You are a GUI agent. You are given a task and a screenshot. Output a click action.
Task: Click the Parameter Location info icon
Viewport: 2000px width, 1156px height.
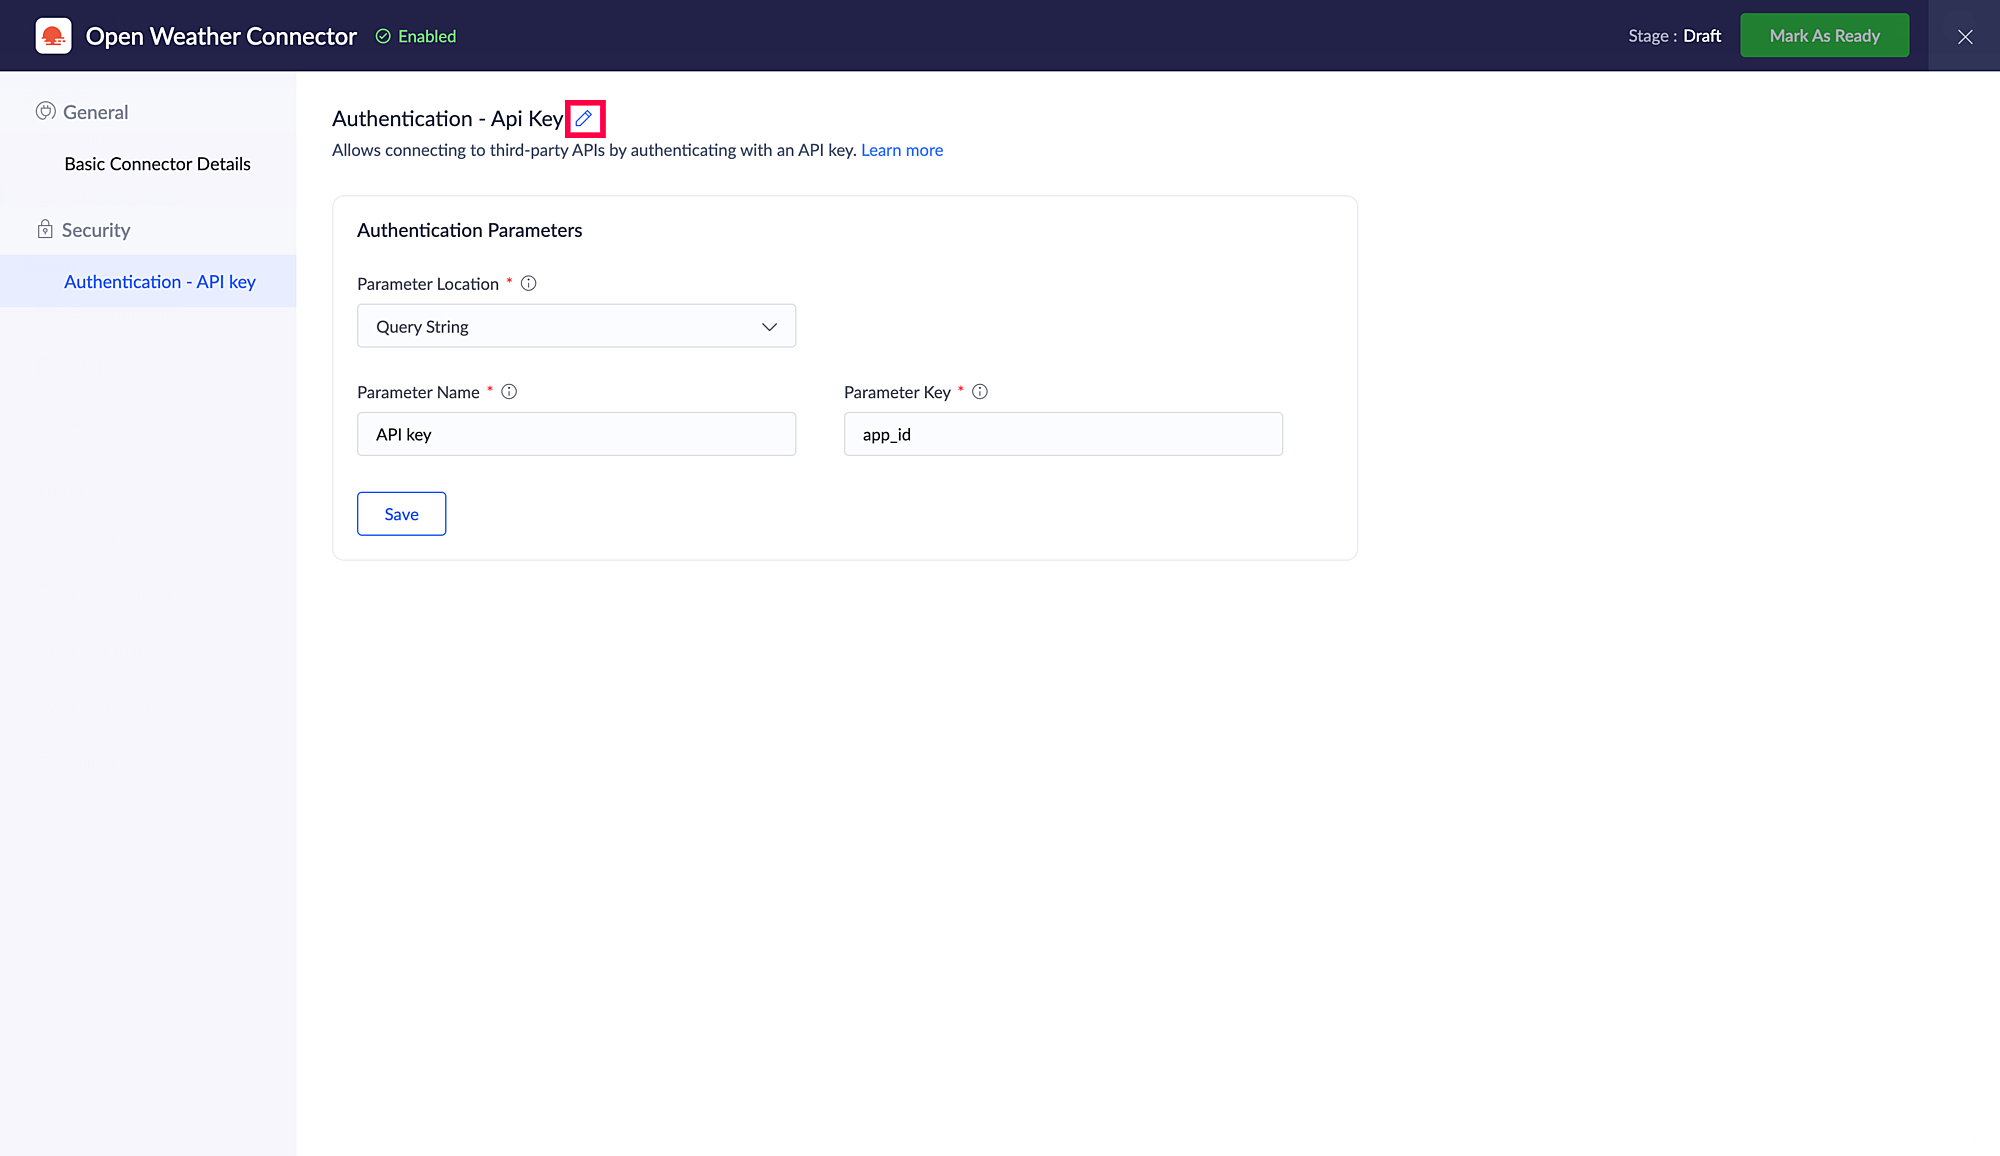tap(529, 284)
